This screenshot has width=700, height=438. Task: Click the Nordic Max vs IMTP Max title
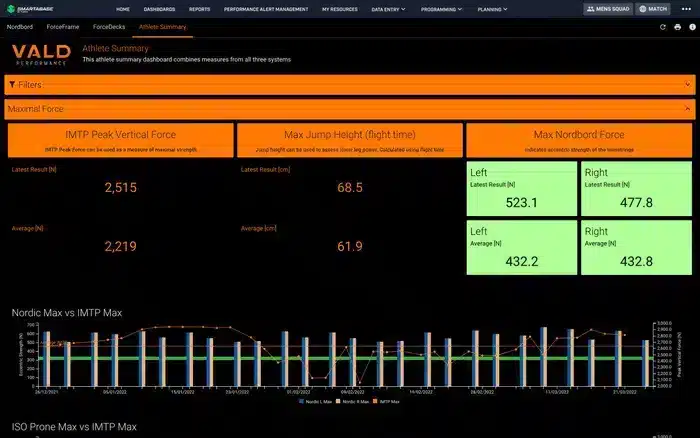(67, 313)
